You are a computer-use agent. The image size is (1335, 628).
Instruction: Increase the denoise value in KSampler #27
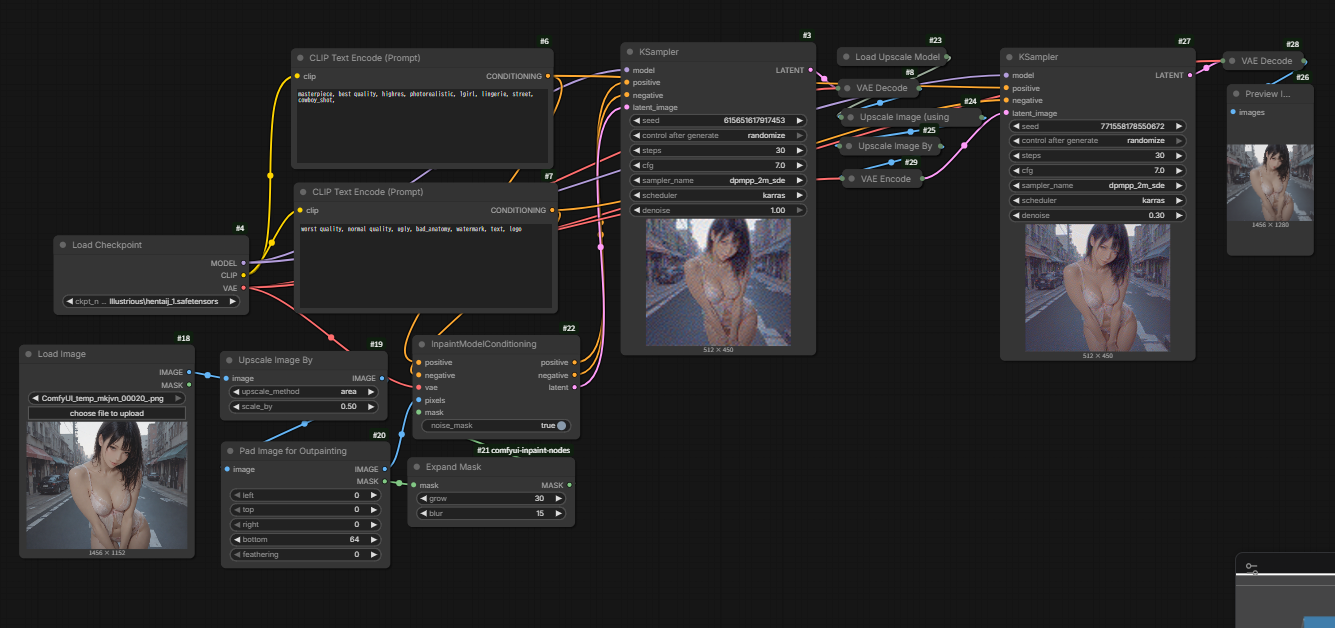(x=1180, y=215)
